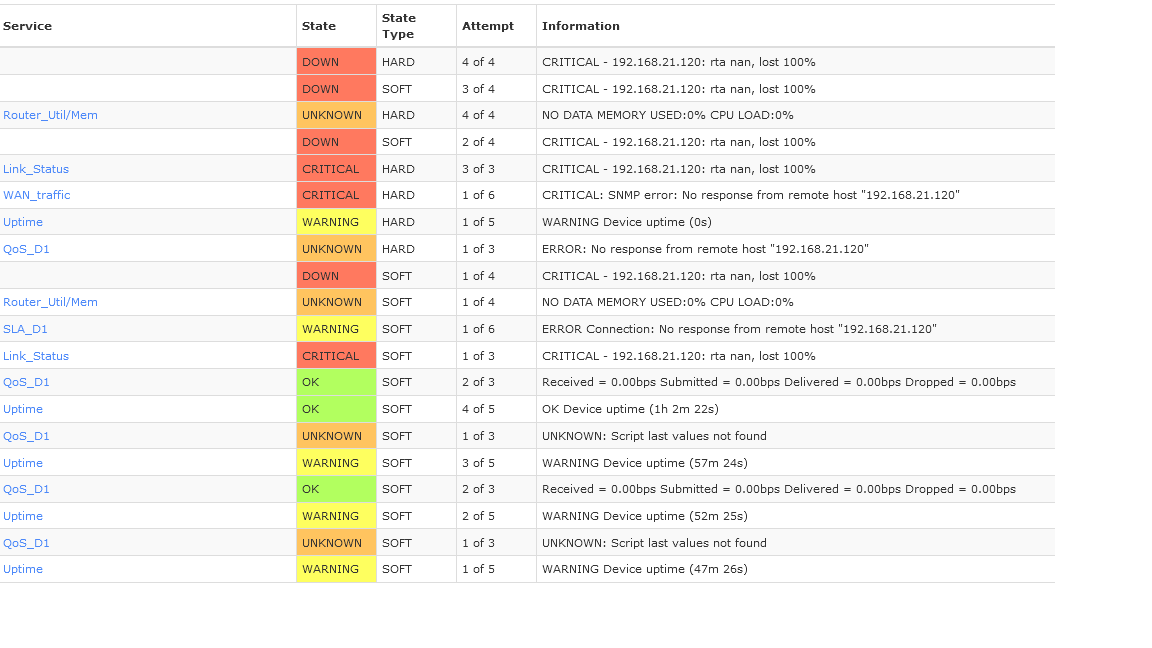Screen dimensions: 1152x648
Task: Open Link_Status link with attempt 1 of 3
Action: tap(36, 356)
